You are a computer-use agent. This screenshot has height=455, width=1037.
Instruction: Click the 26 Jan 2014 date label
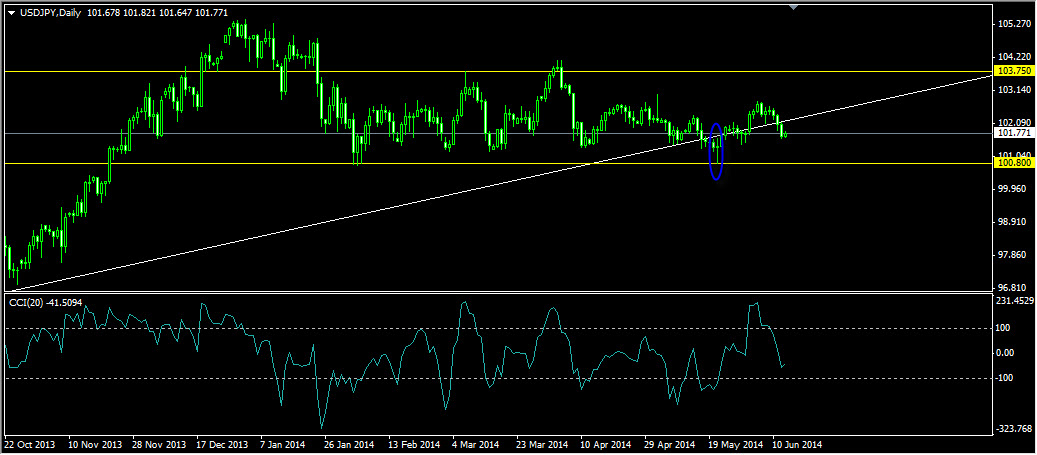coord(351,444)
